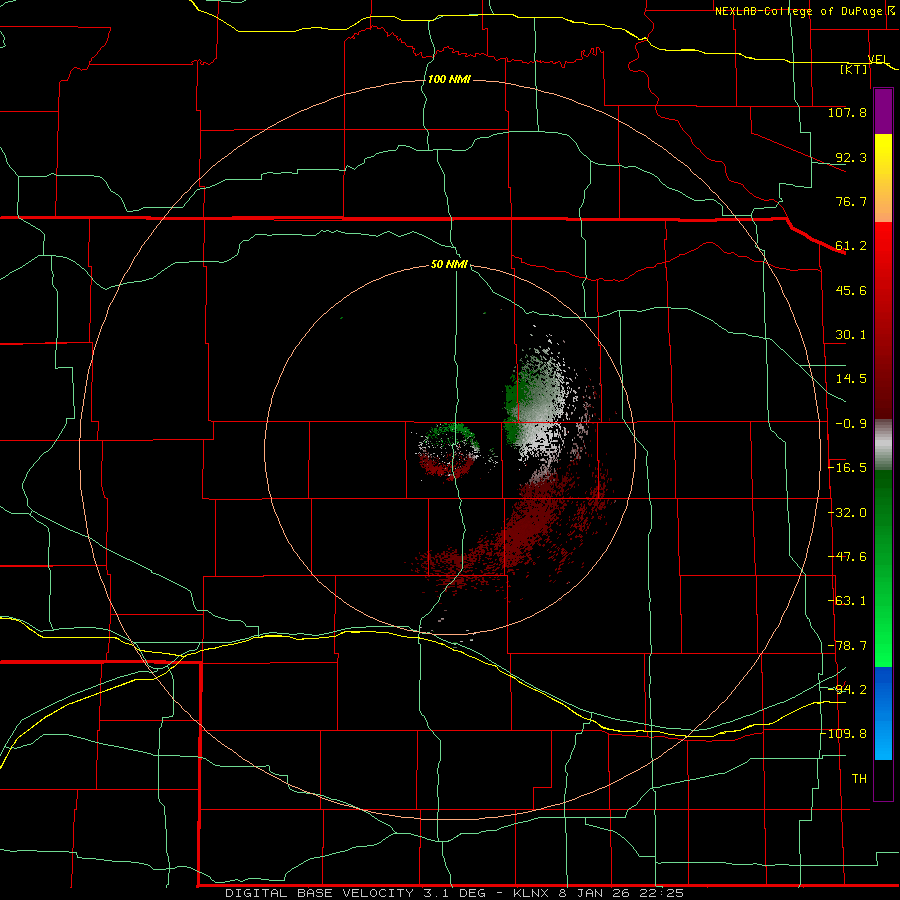Click the 92.3 value on the velocity scale
900x900 pixels.
pyautogui.click(x=851, y=157)
